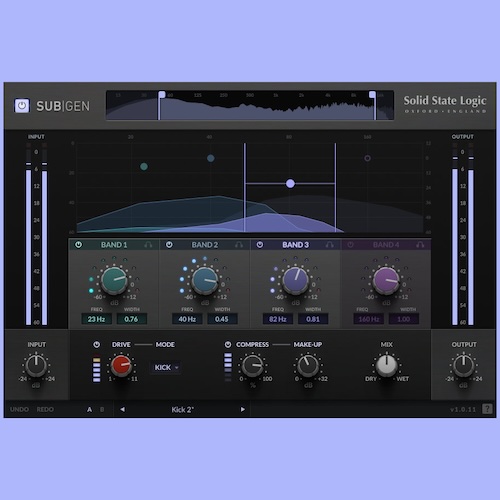Open the KICK mode dropdown
Screen dimensions: 500x500
pyautogui.click(x=166, y=367)
